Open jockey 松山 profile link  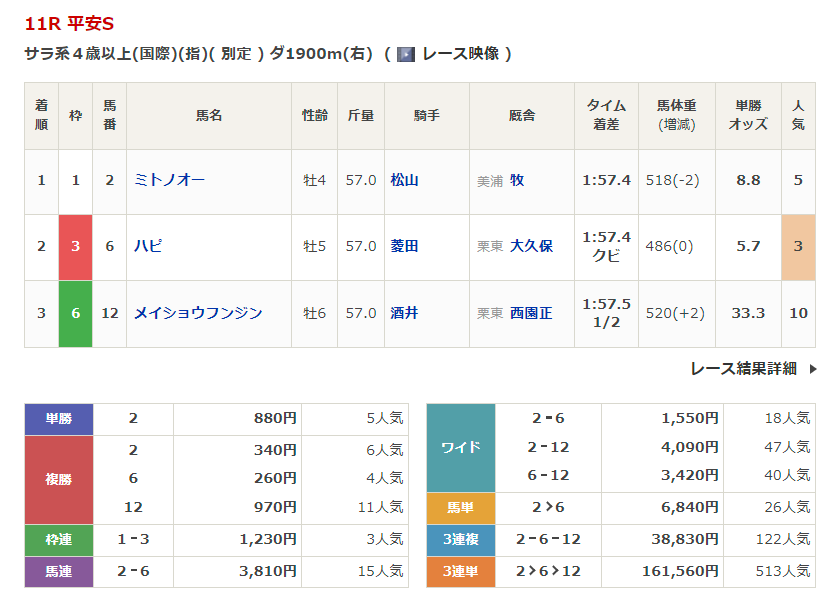coord(404,180)
